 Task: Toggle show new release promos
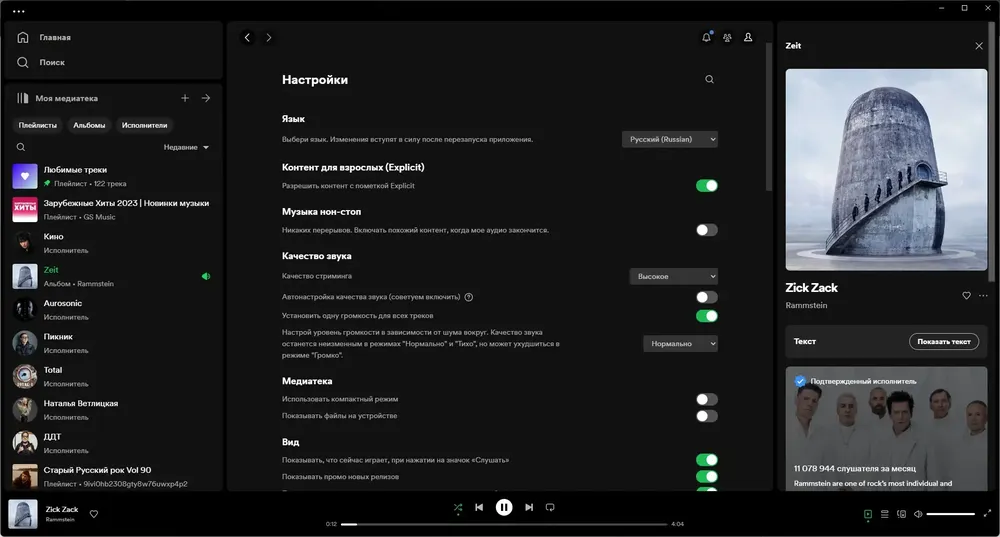point(707,477)
